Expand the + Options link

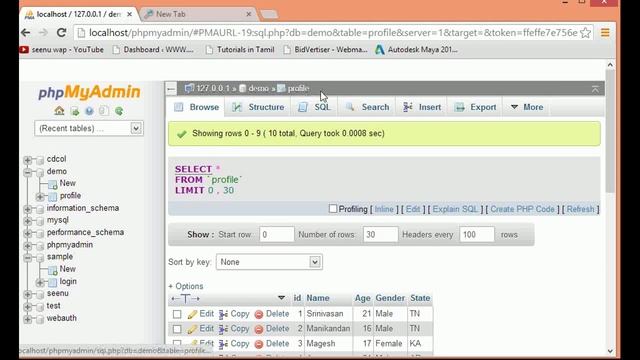(x=186, y=286)
